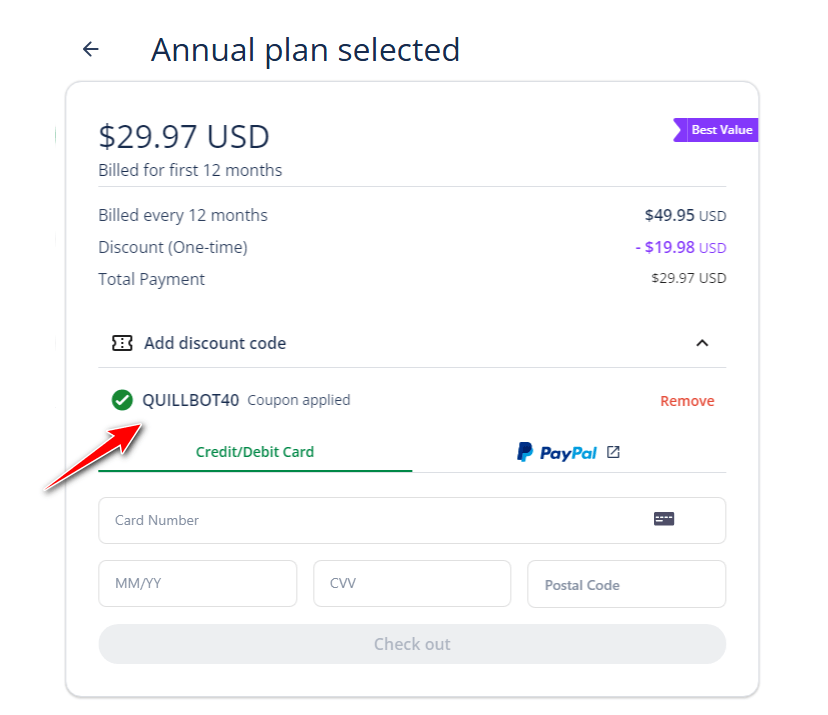This screenshot has height=715, width=828.
Task: Click the green coupon applied checkmark
Action: [122, 400]
